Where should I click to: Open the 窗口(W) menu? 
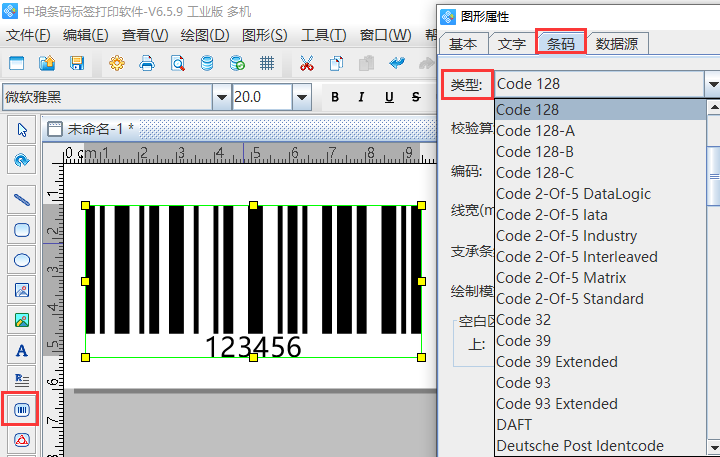pyautogui.click(x=386, y=35)
